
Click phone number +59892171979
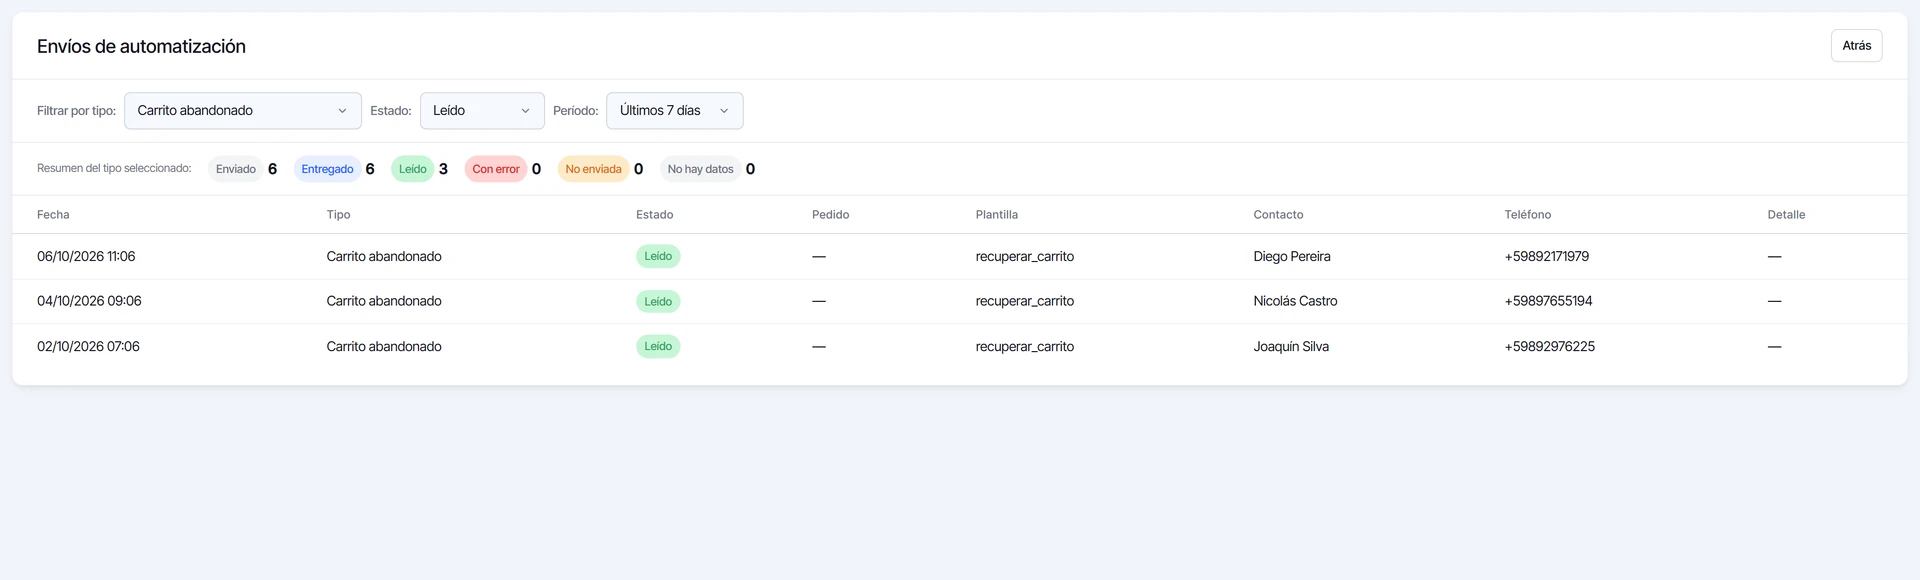coord(1546,257)
